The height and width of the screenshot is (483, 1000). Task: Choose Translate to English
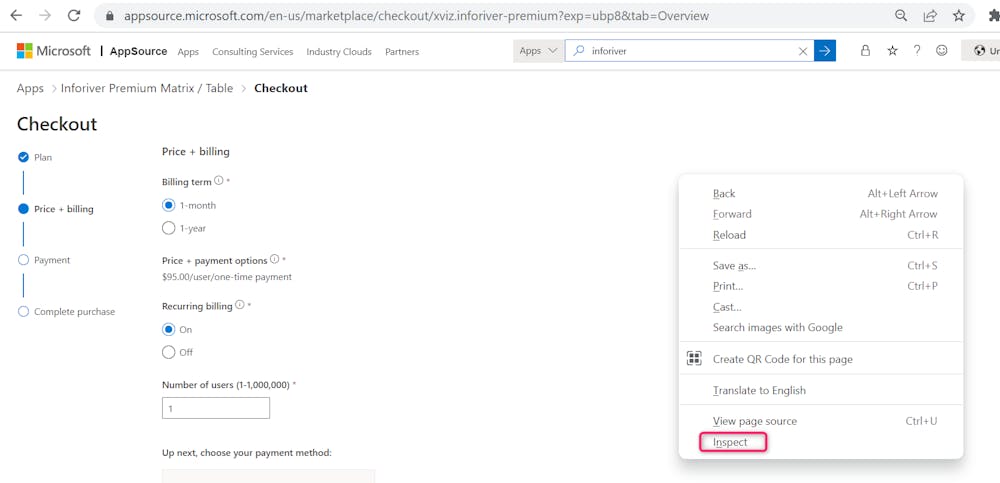[x=821, y=390]
